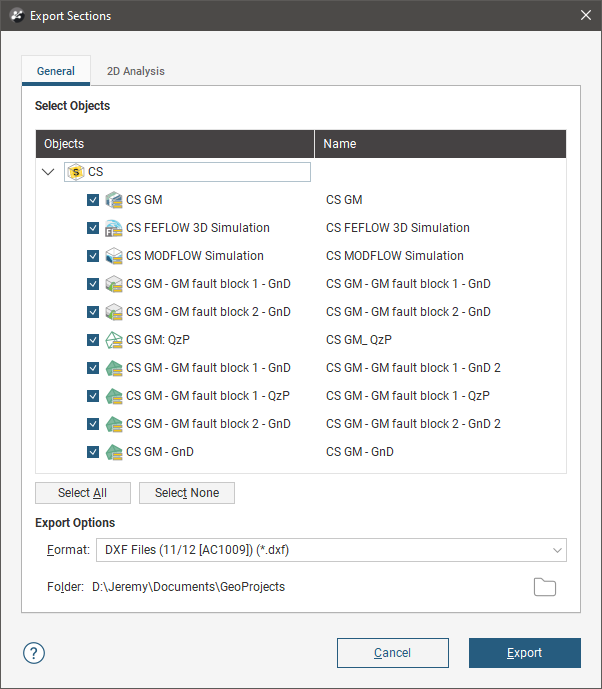The width and height of the screenshot is (602, 689).
Task: Click the CS GM - GnD icon
Action: [114, 452]
